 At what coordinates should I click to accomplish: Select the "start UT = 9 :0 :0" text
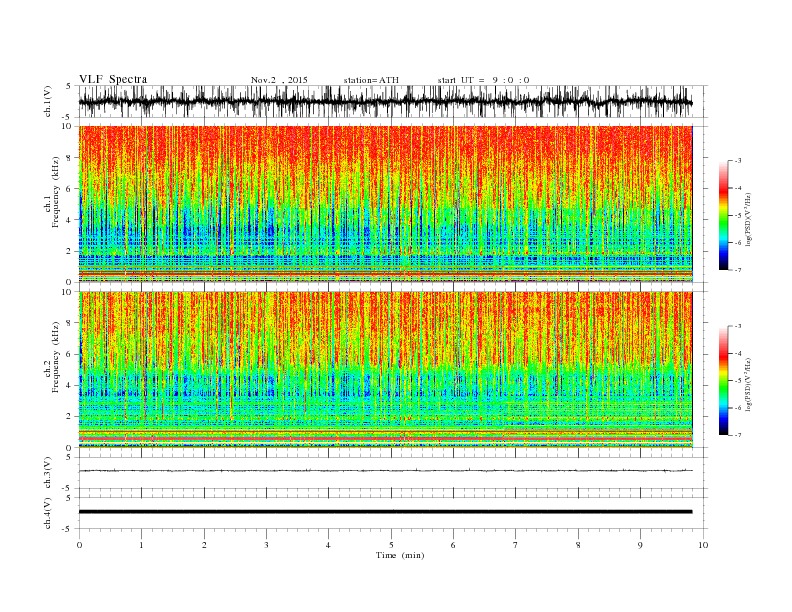coord(483,80)
